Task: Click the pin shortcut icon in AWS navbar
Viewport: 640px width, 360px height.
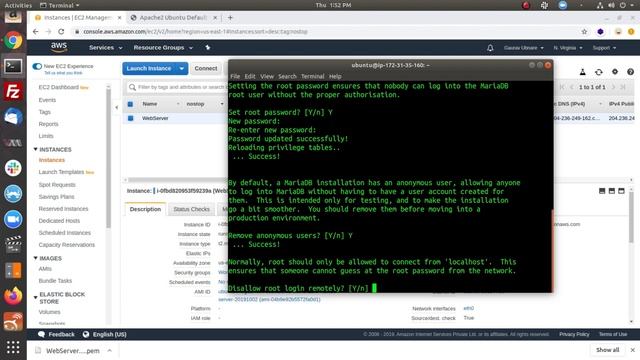Action: coord(207,48)
